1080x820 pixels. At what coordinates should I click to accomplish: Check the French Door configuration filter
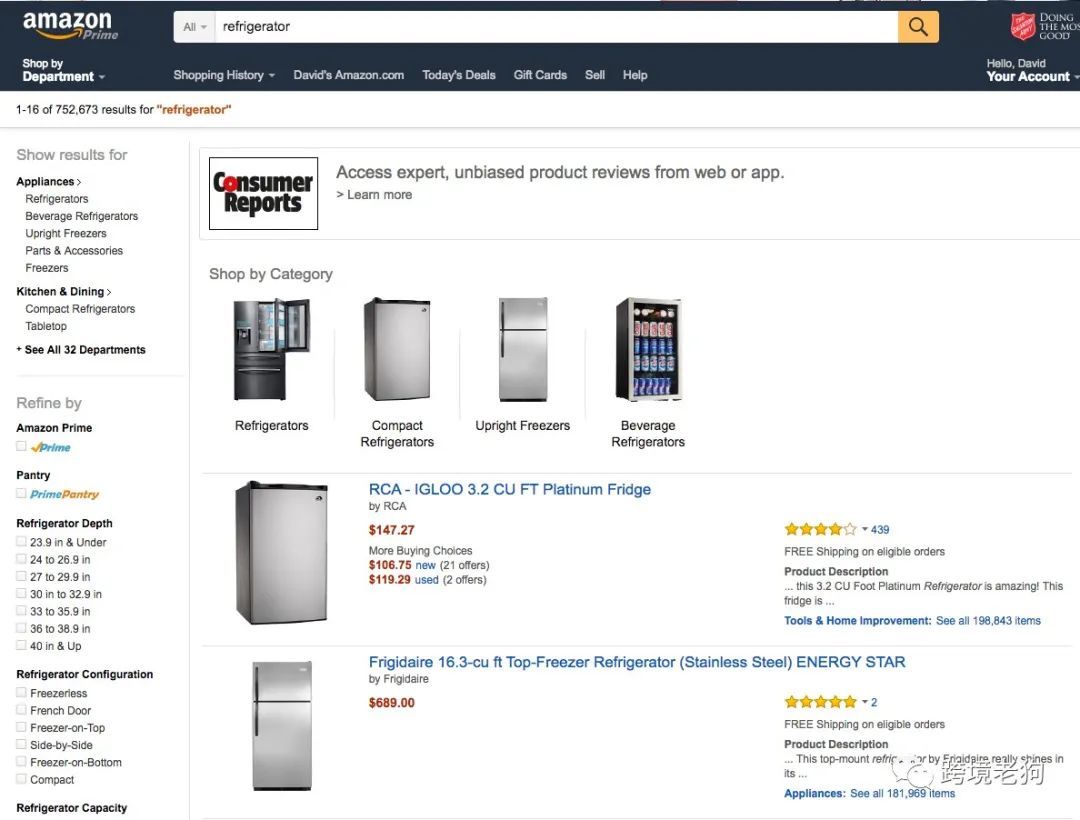[21, 710]
